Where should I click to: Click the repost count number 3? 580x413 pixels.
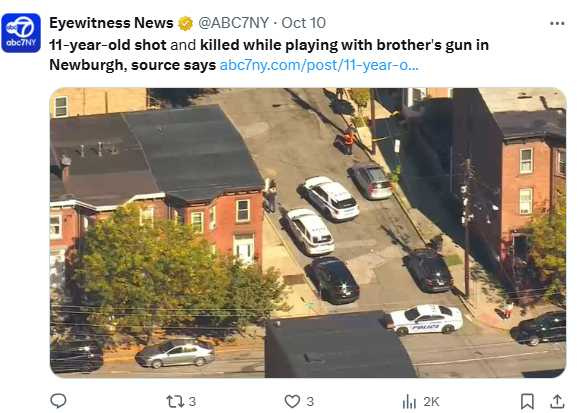point(192,402)
